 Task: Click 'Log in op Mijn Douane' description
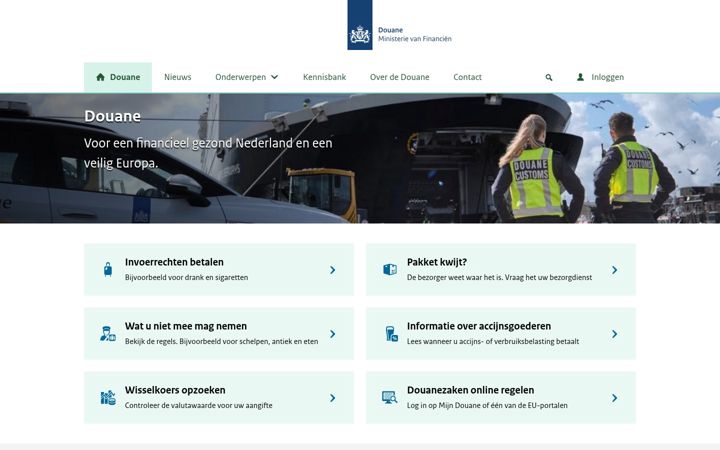[x=487, y=405]
